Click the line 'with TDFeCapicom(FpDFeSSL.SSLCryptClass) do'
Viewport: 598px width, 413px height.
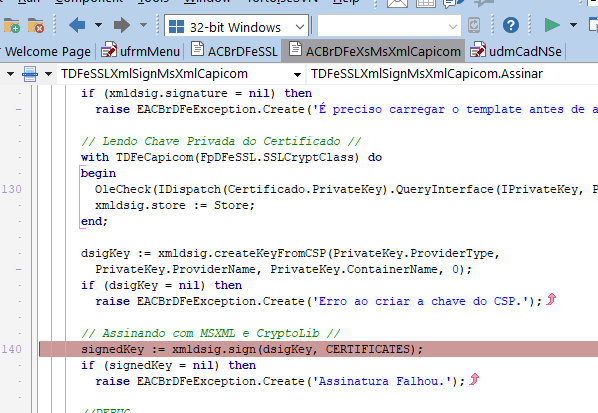click(231, 157)
